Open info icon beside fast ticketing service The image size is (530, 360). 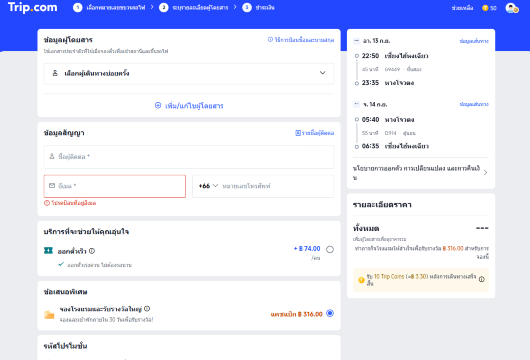pos(92,251)
